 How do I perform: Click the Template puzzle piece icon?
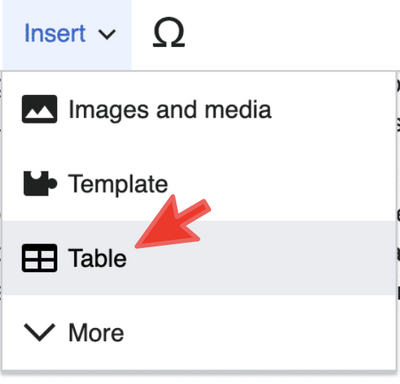point(40,183)
